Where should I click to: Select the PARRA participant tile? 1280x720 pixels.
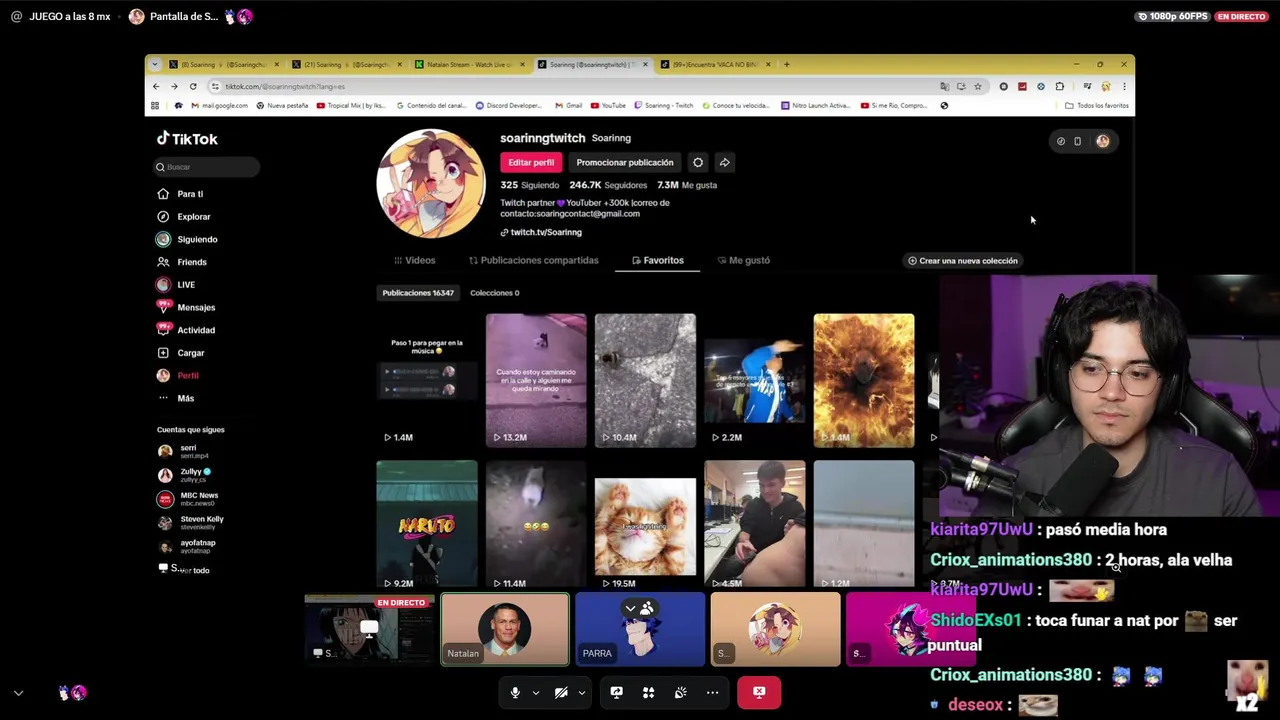(640, 629)
